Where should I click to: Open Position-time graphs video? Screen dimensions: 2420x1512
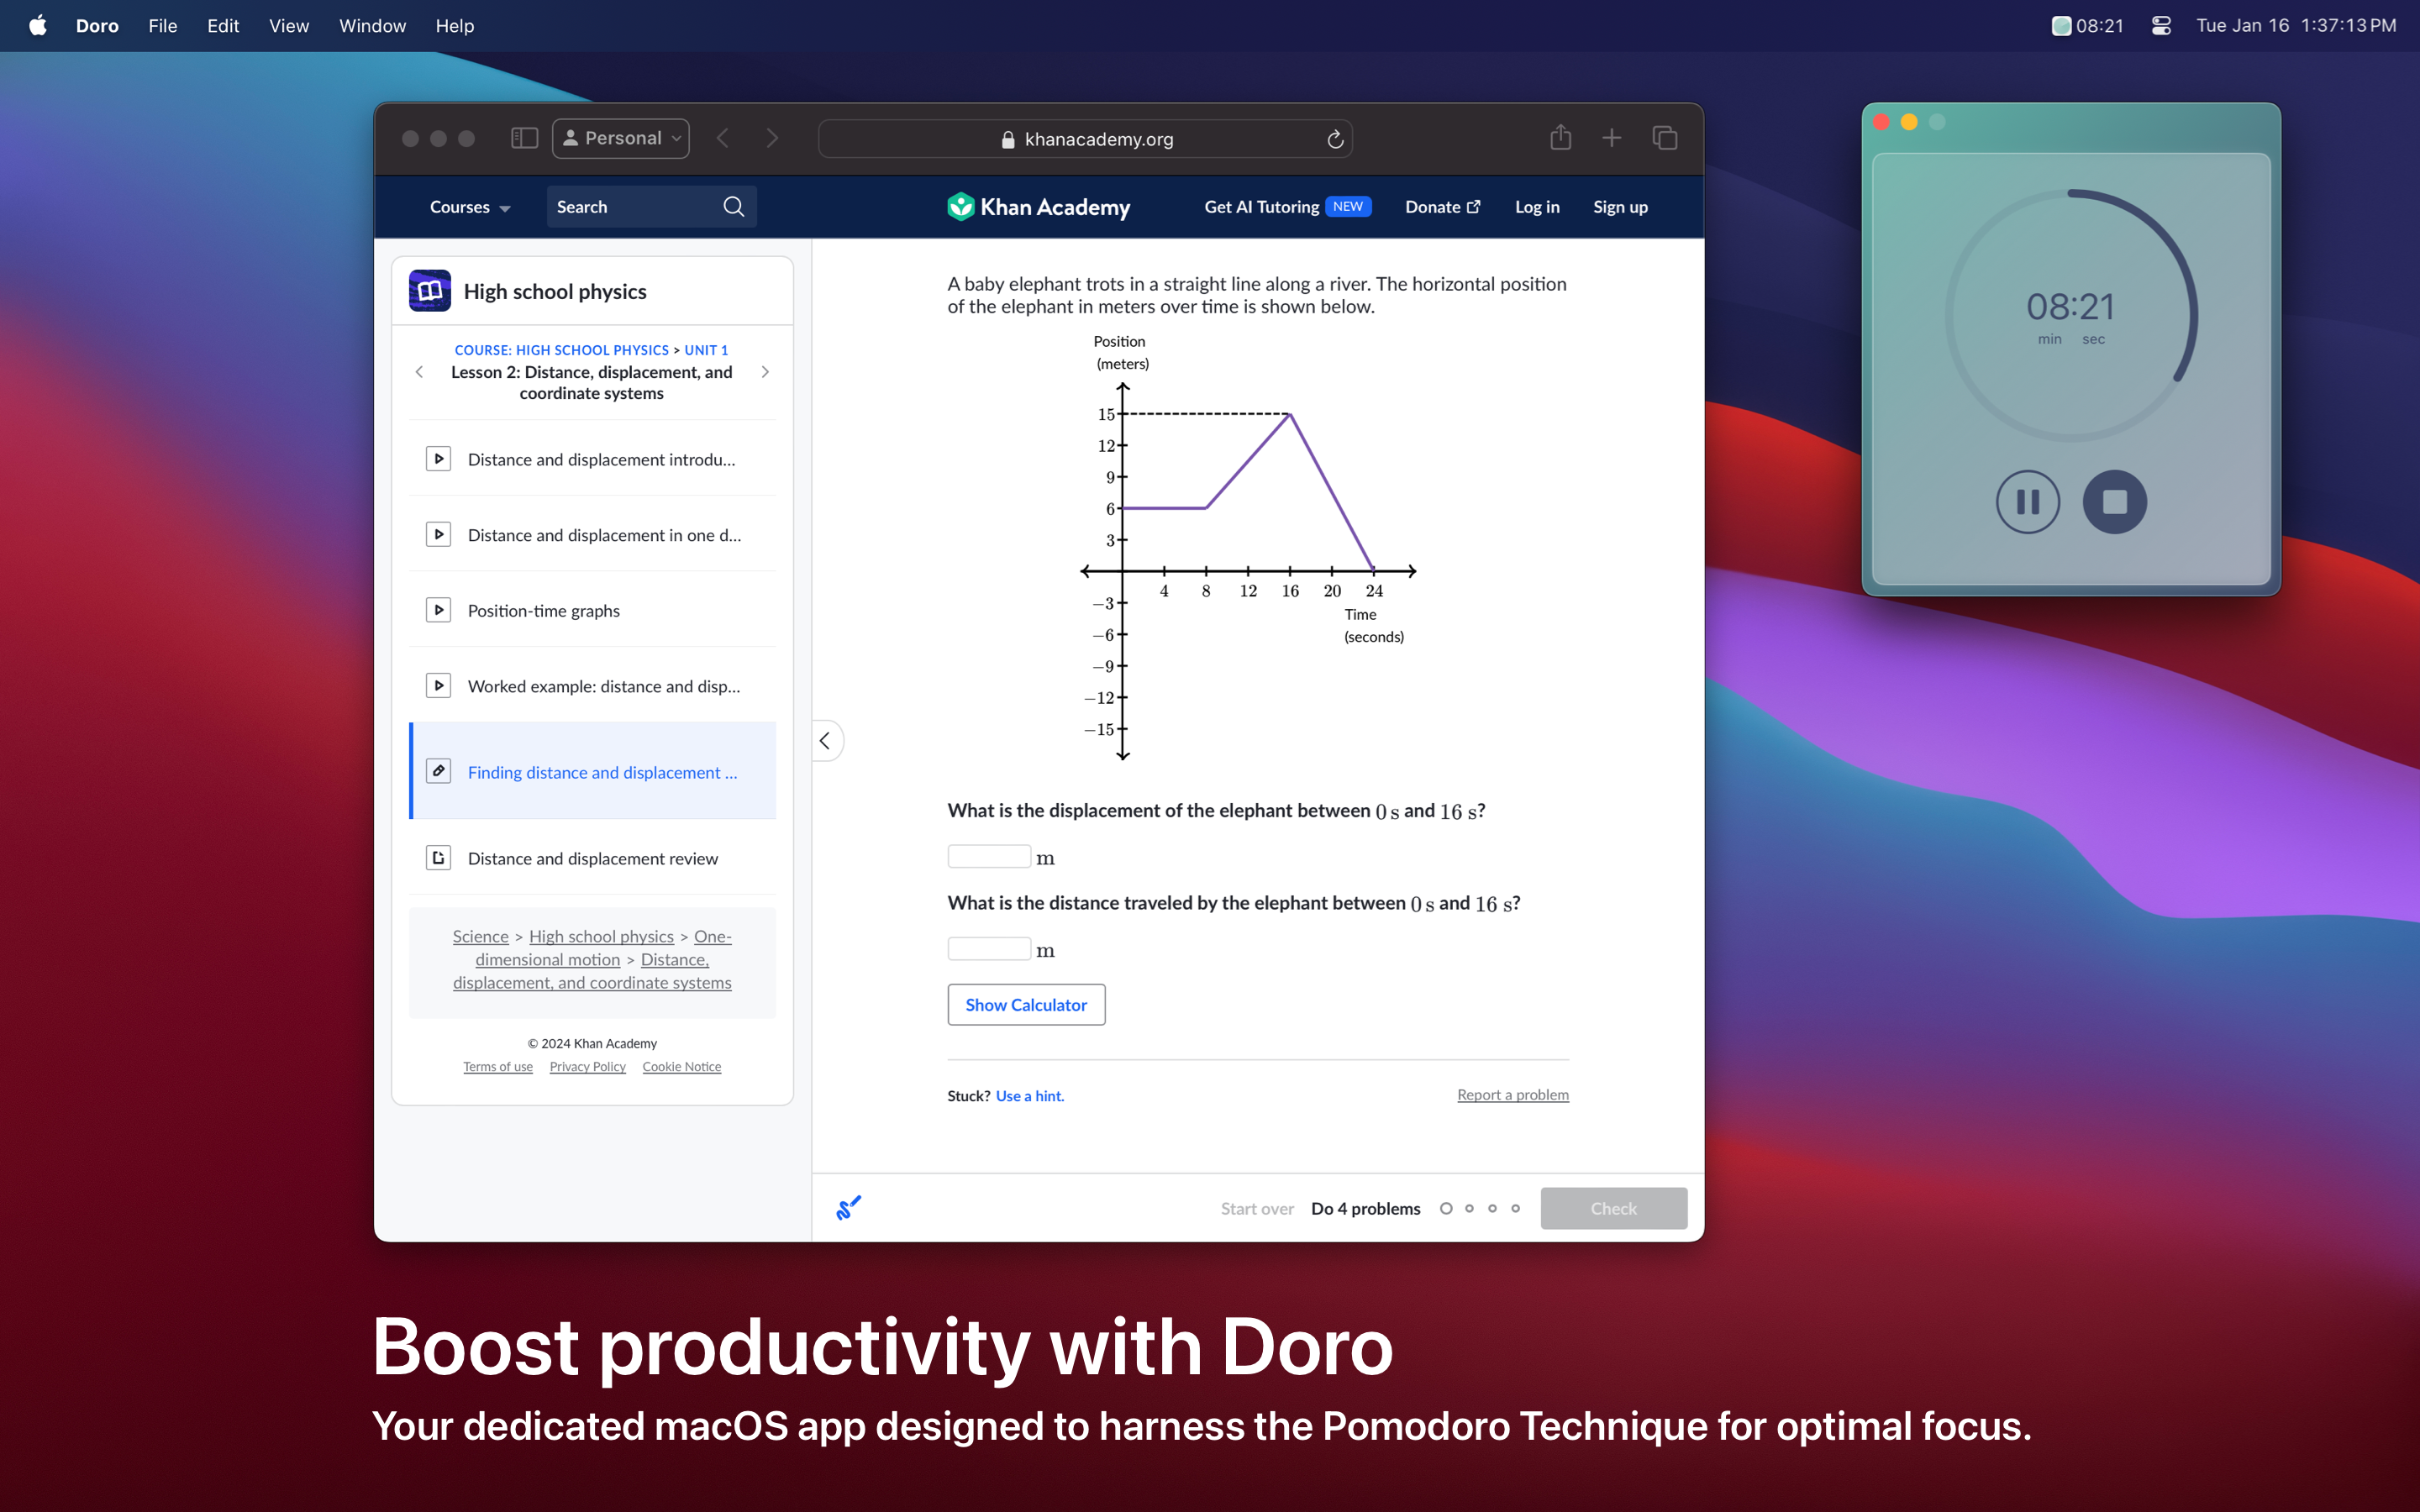pos(592,610)
